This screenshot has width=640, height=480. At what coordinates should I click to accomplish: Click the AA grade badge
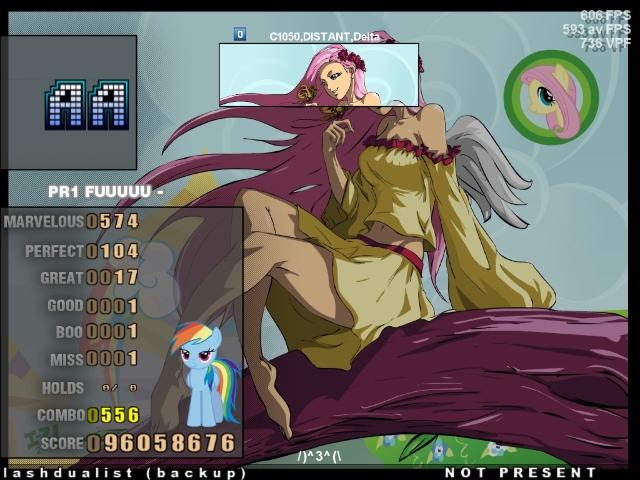[87, 105]
